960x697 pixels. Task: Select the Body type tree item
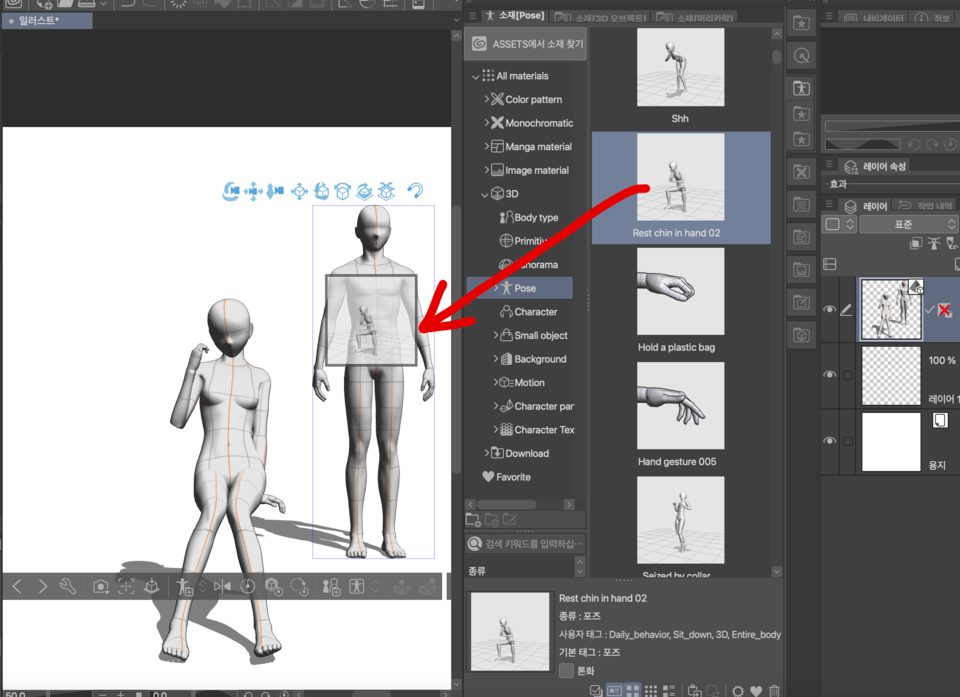coord(529,217)
